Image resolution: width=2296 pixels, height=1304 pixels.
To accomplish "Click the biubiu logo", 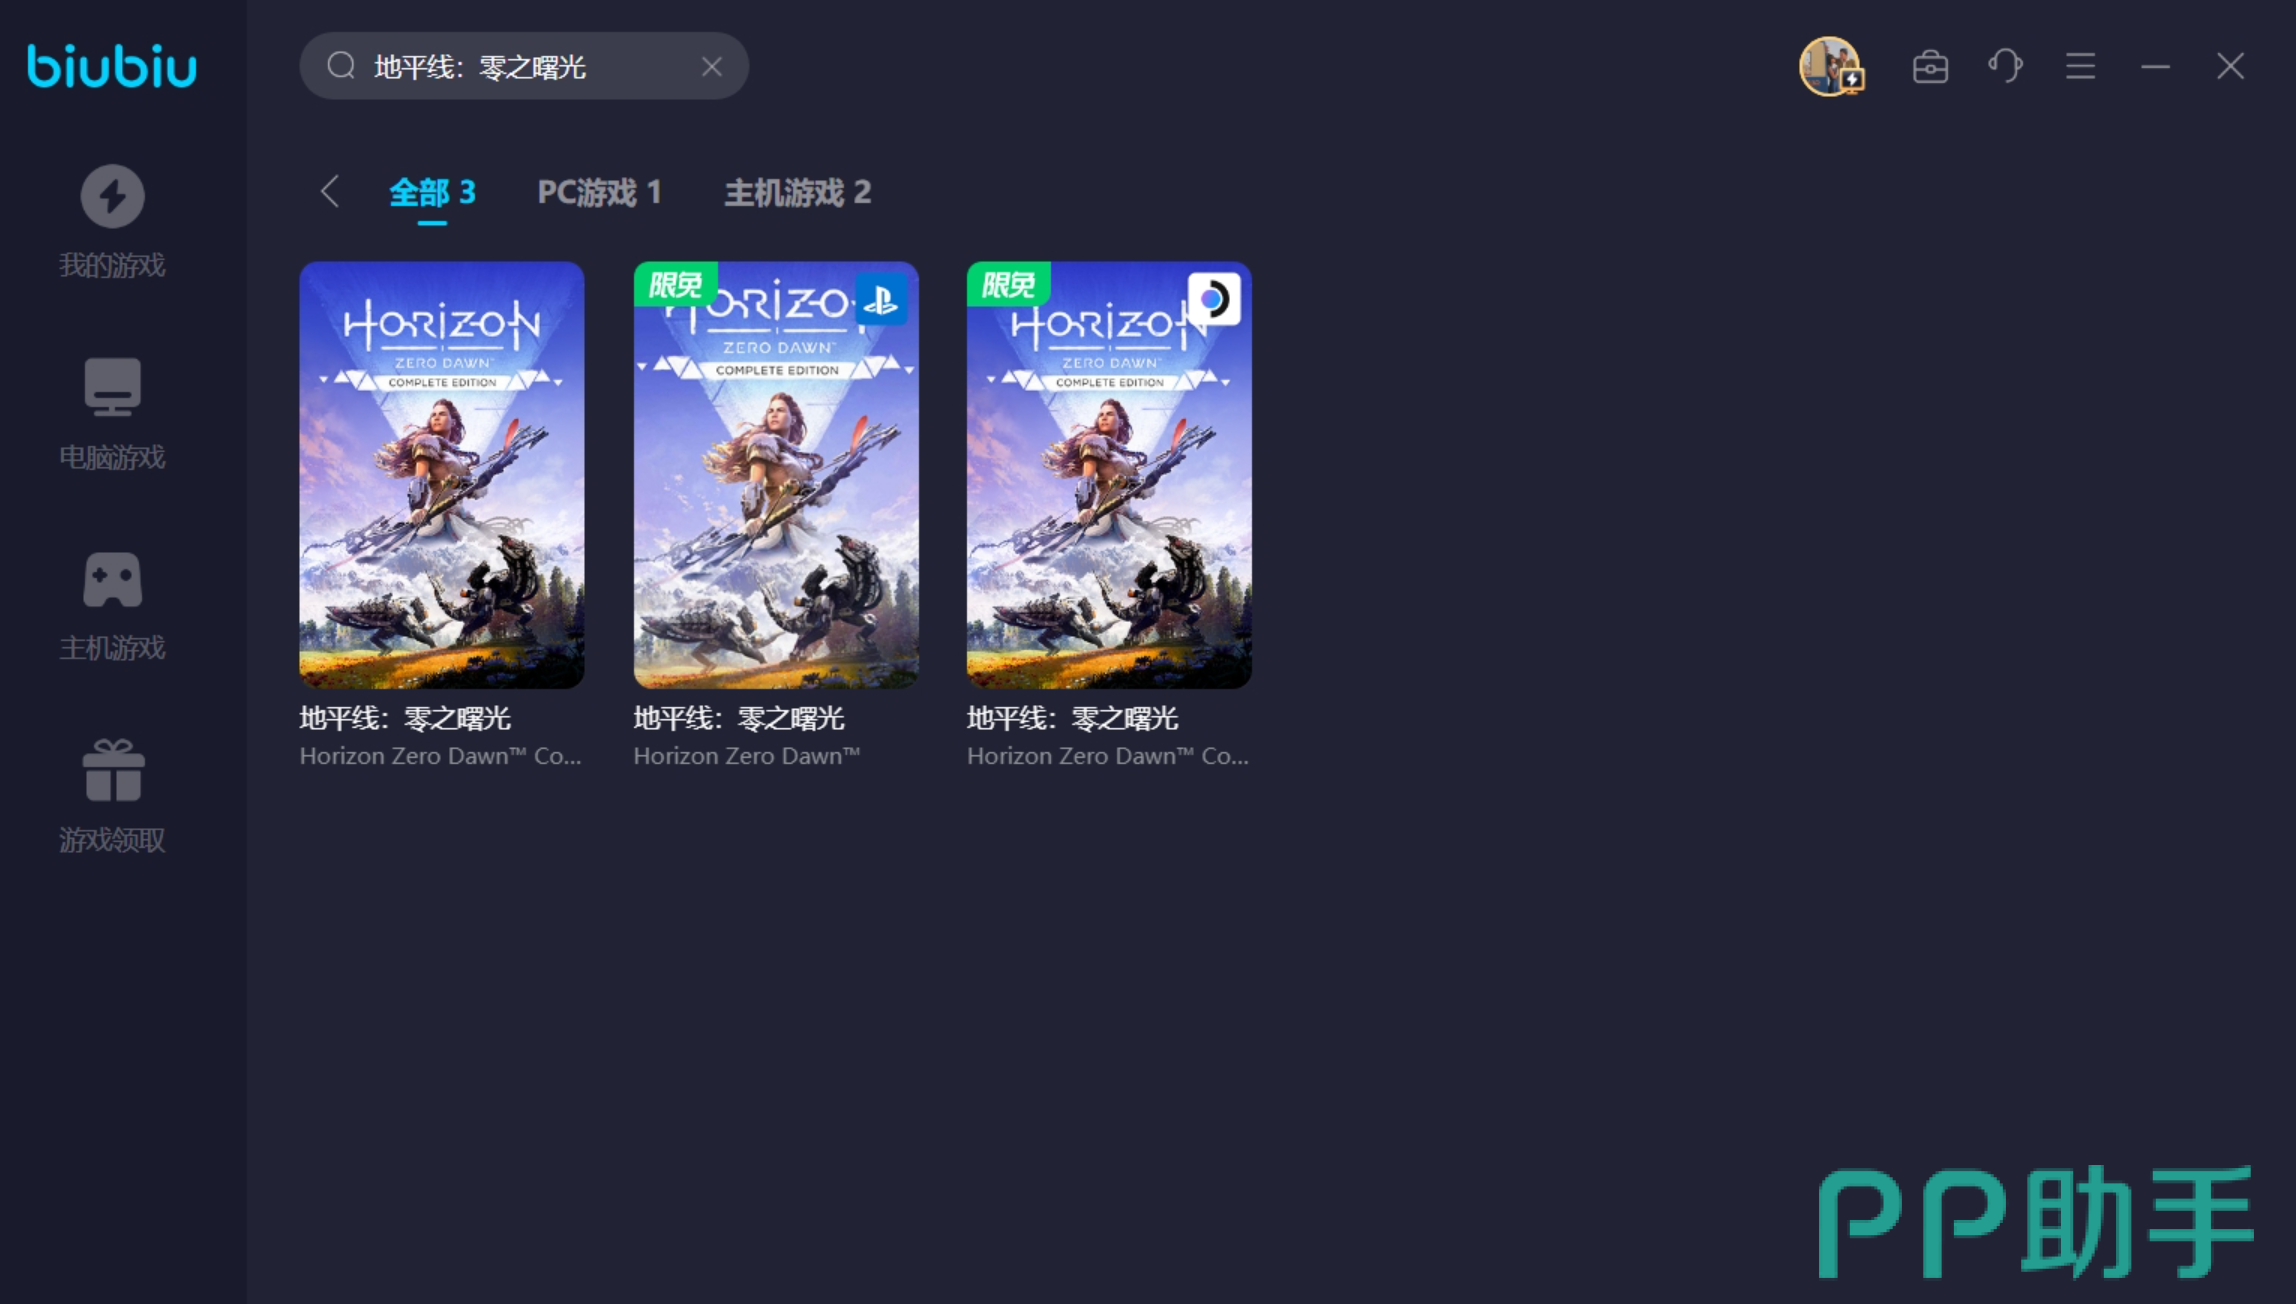I will coord(112,67).
